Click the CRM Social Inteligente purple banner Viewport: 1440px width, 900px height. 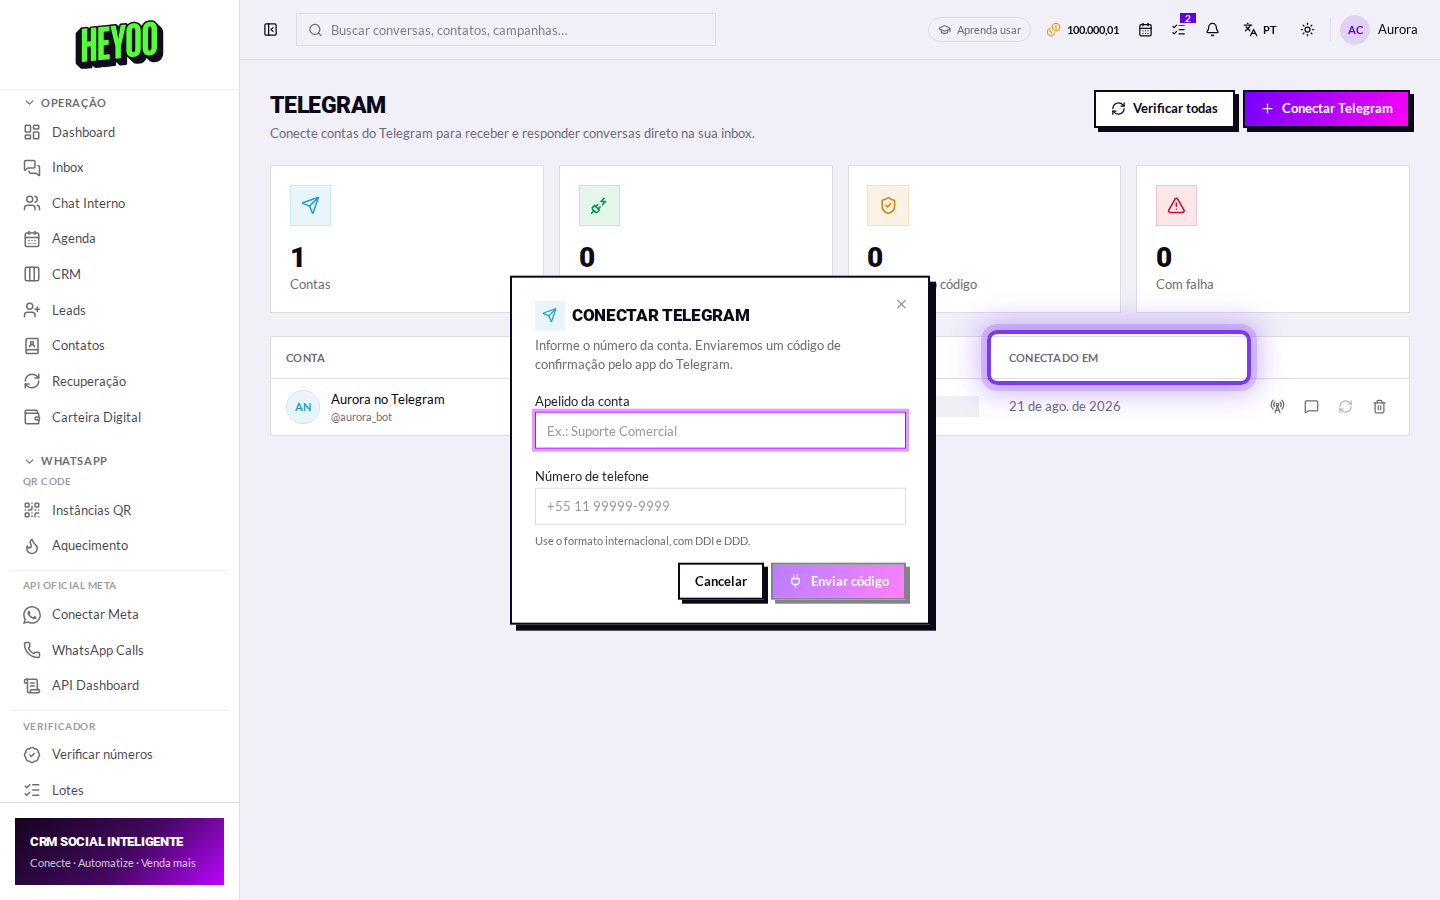click(119, 852)
